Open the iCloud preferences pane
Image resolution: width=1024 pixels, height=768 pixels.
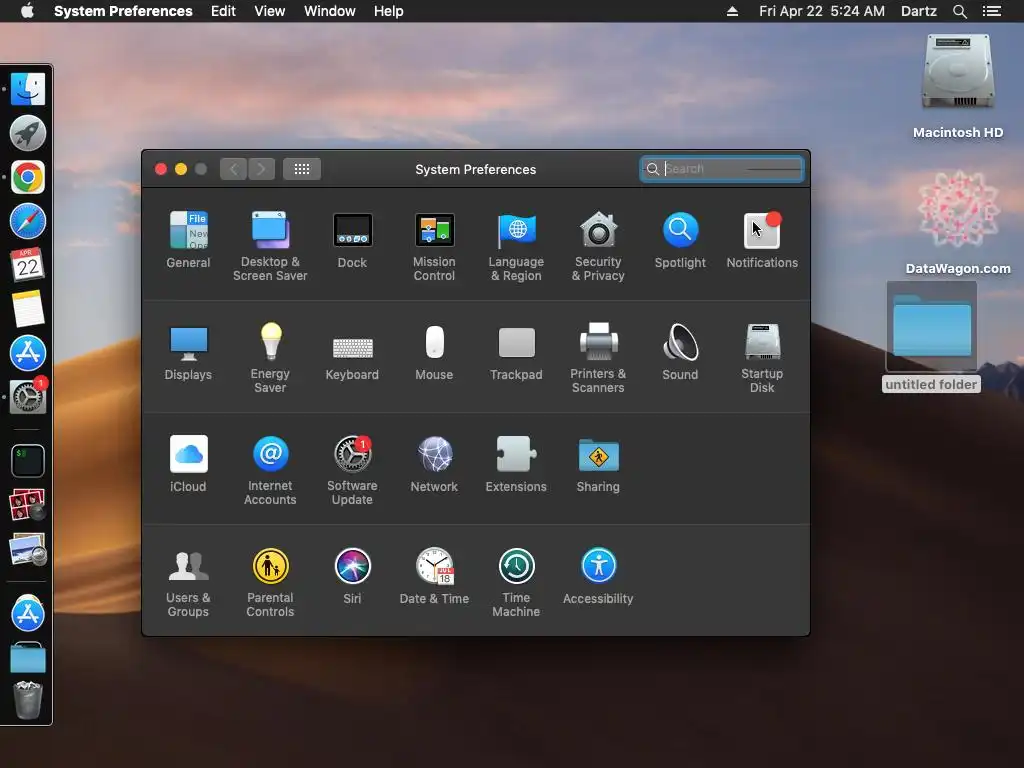pos(188,464)
